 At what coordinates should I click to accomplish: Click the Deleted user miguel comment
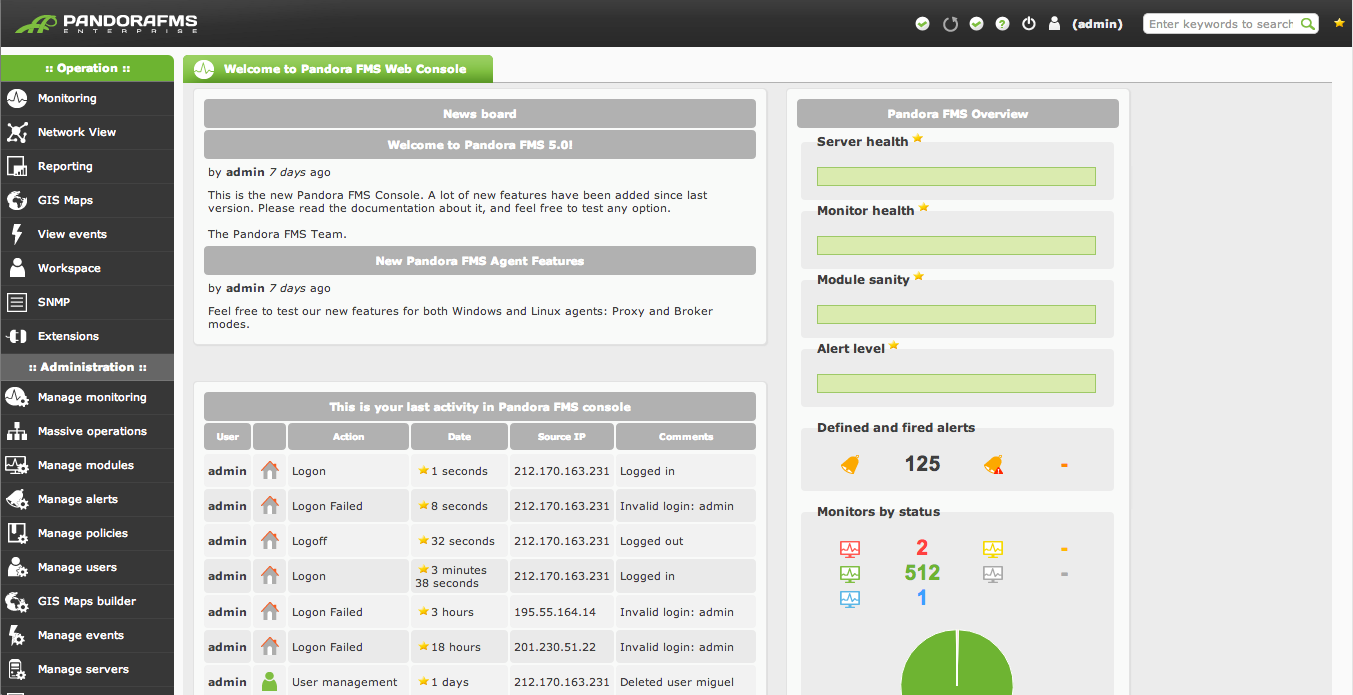(677, 682)
